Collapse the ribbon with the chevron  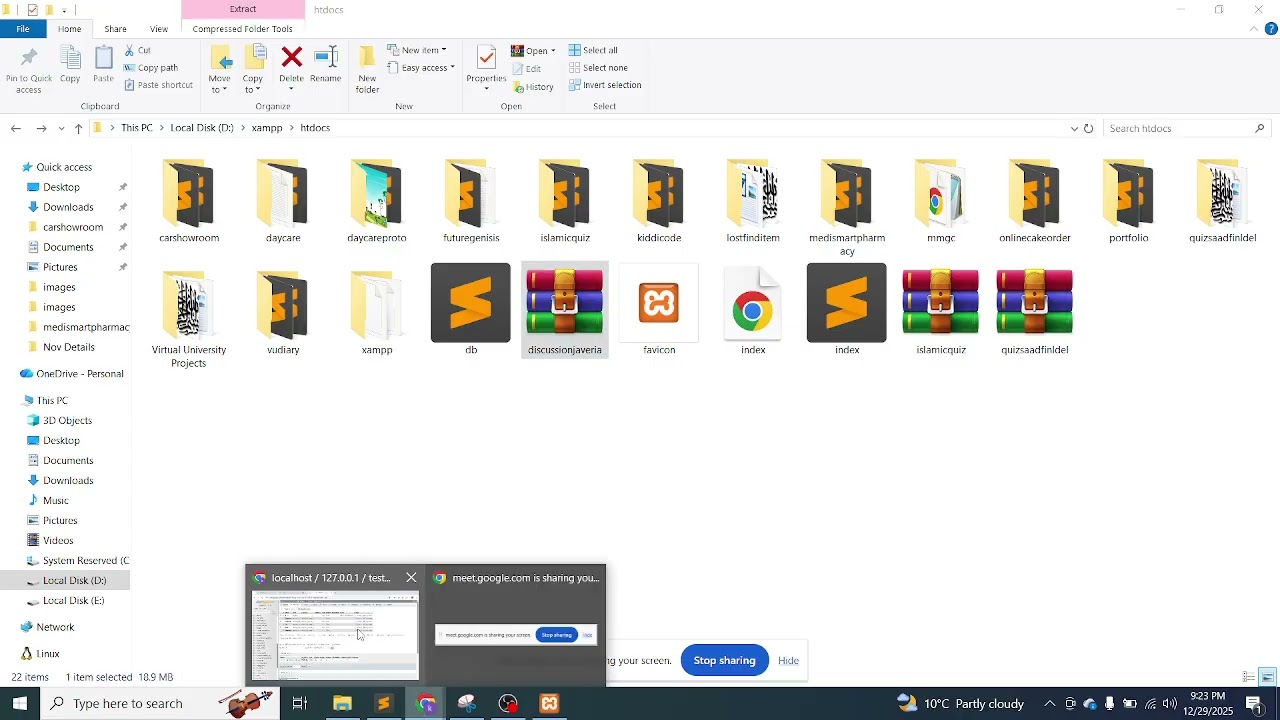(x=1254, y=29)
